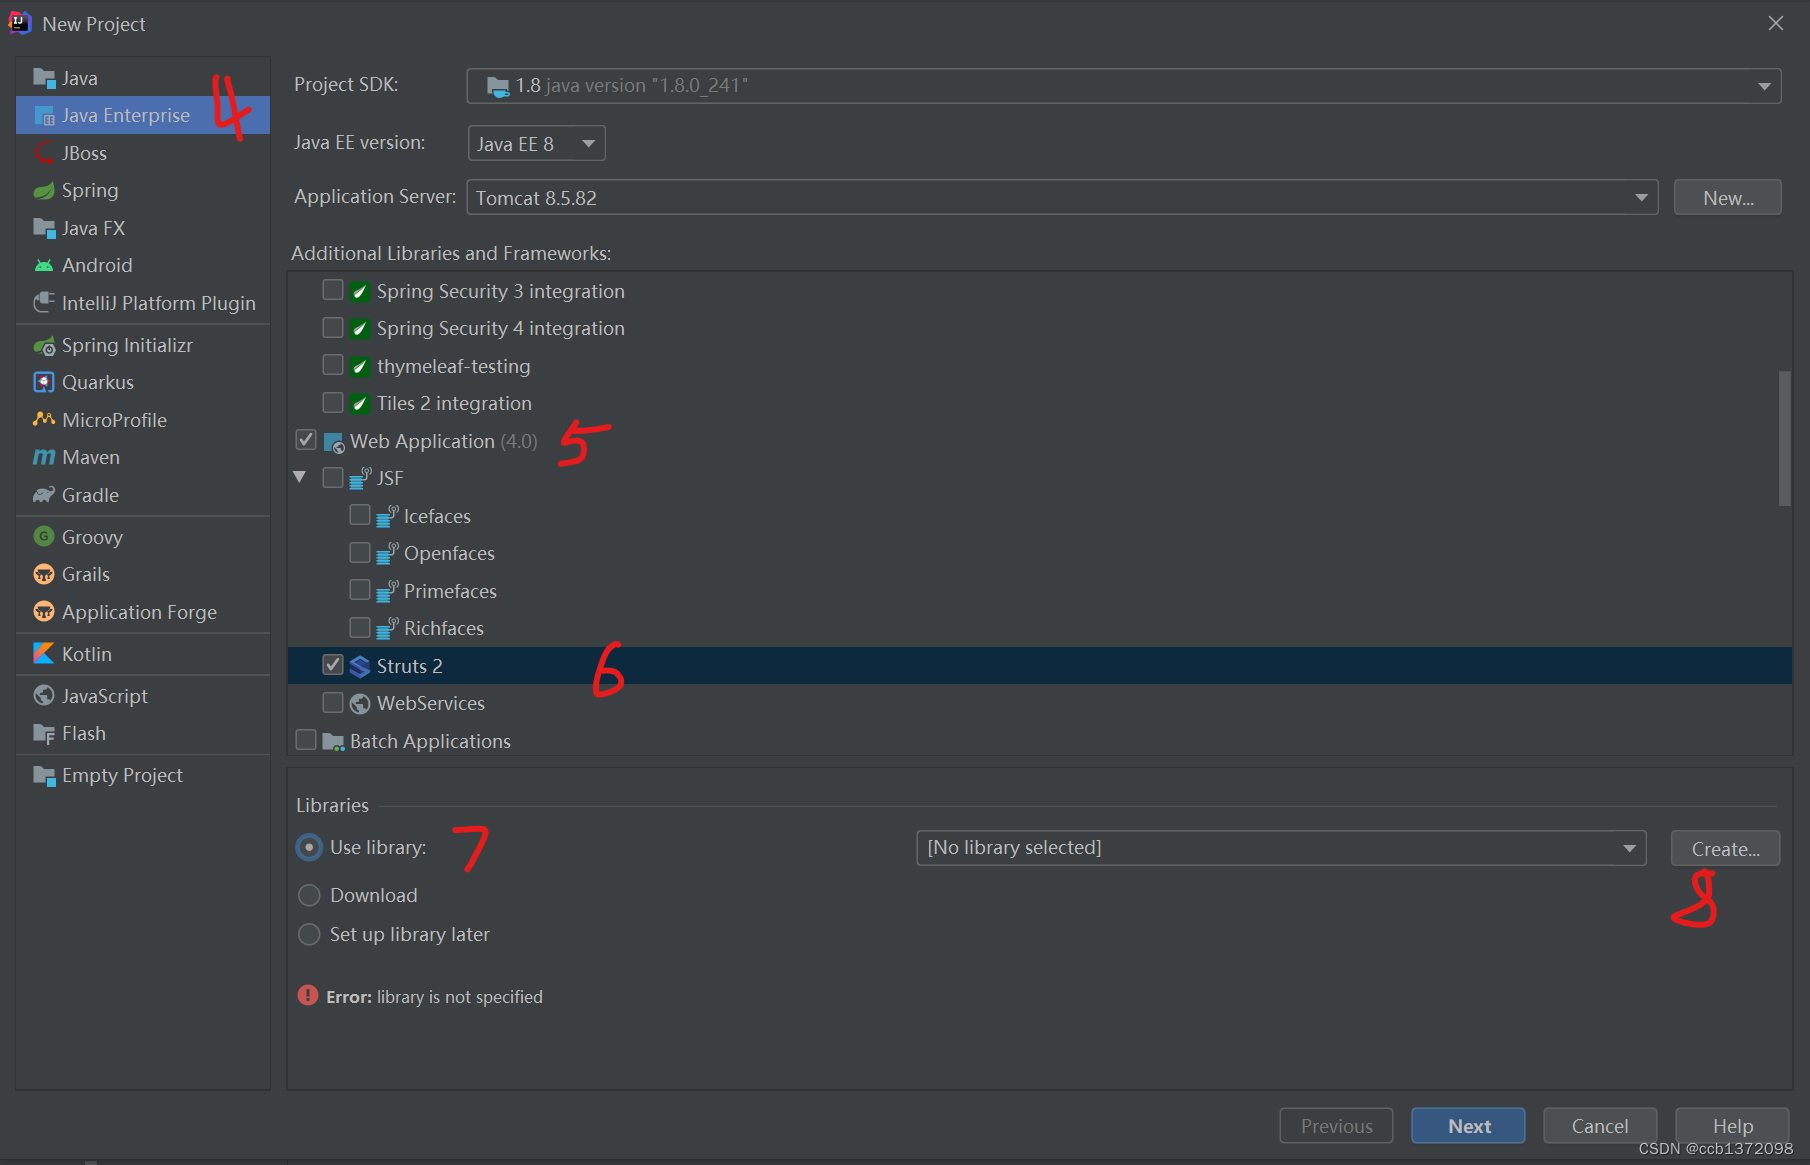Click the Java FX folder icon
Image resolution: width=1810 pixels, height=1165 pixels.
click(44, 228)
